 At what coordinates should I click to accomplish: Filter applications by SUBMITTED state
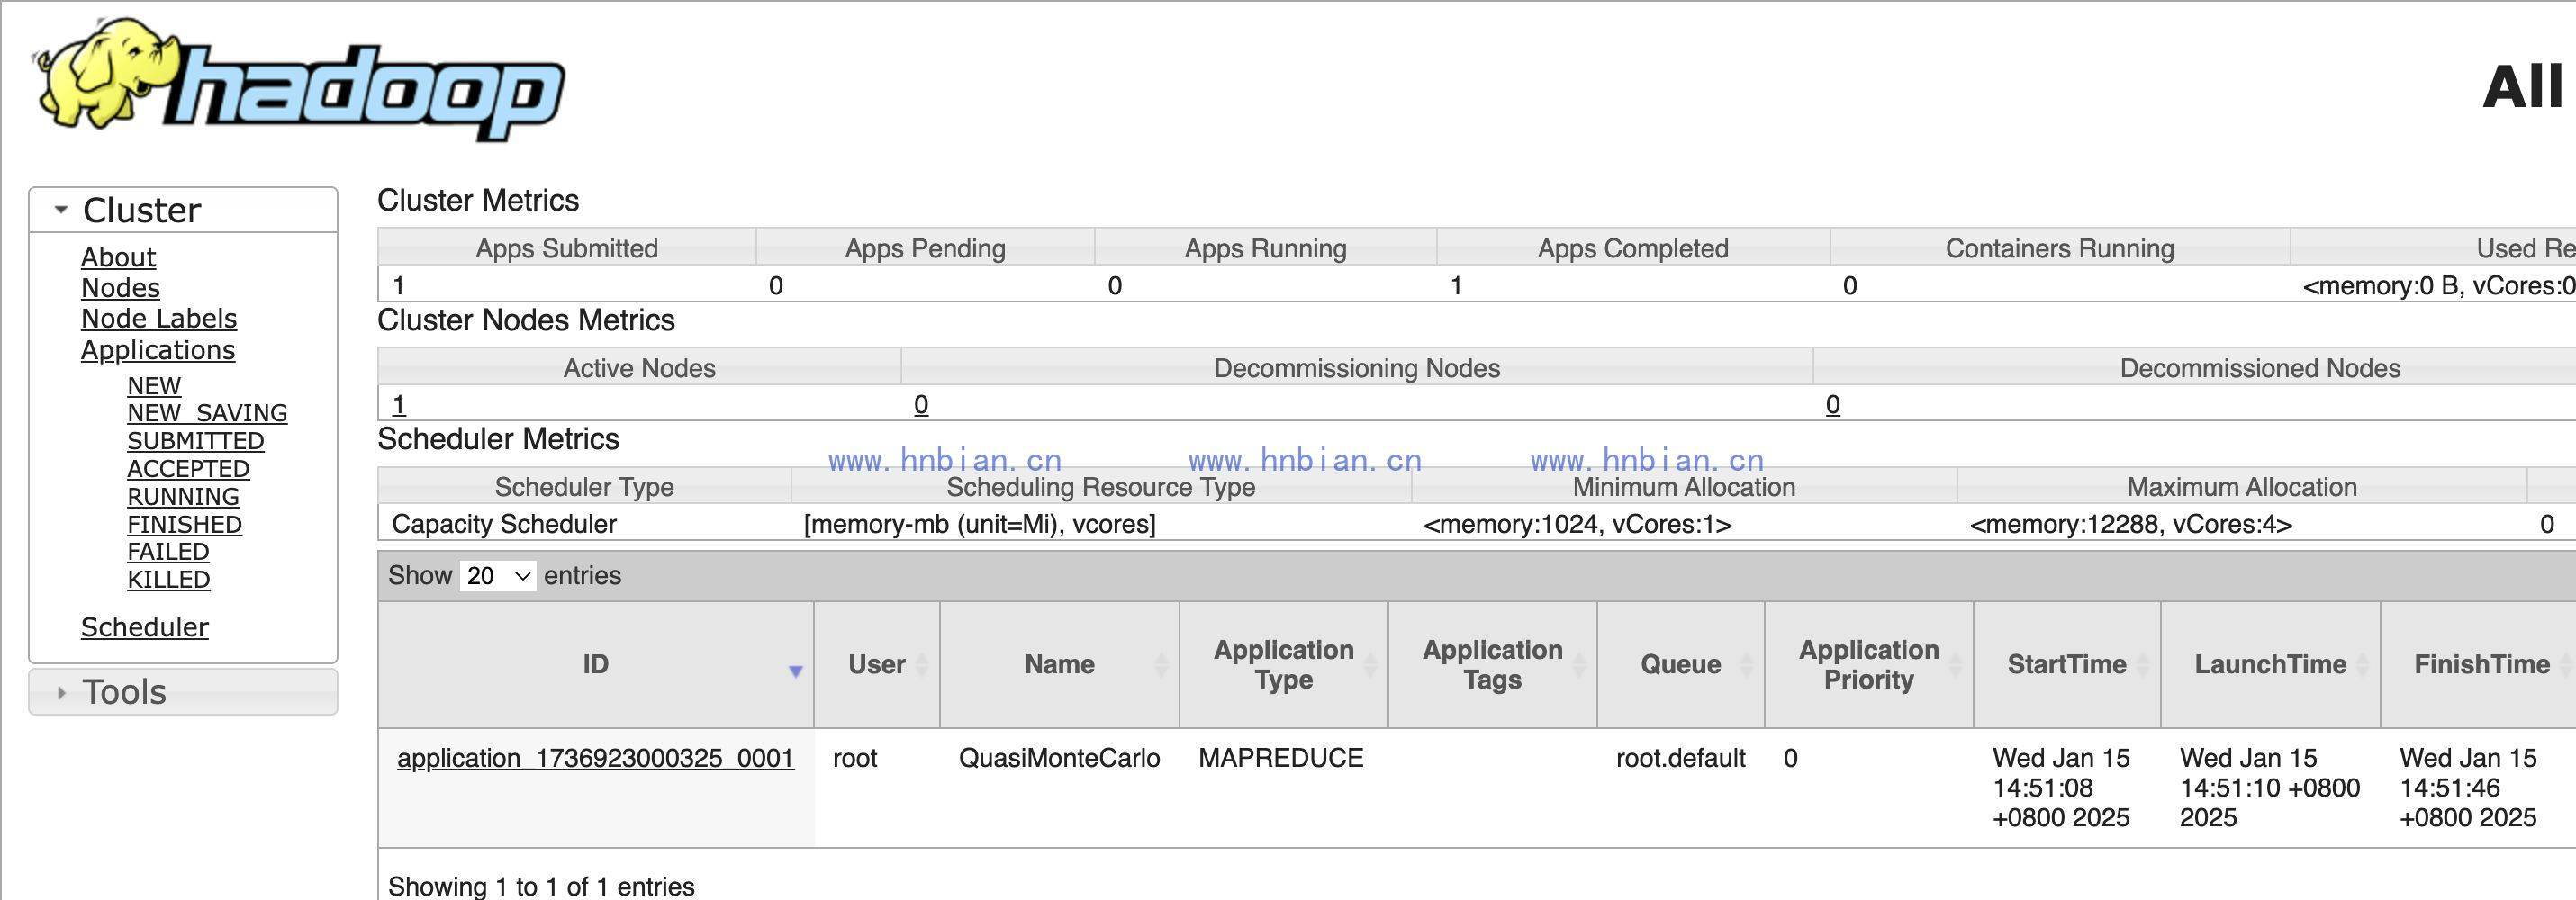click(195, 441)
